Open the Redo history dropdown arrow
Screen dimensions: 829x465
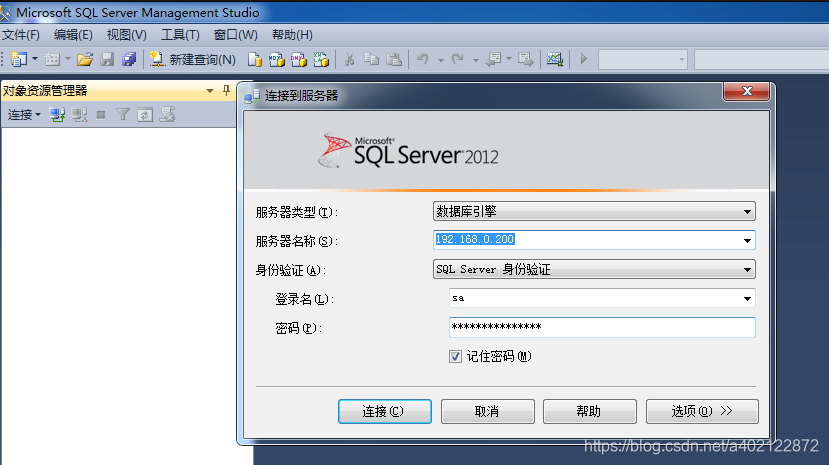pos(475,60)
